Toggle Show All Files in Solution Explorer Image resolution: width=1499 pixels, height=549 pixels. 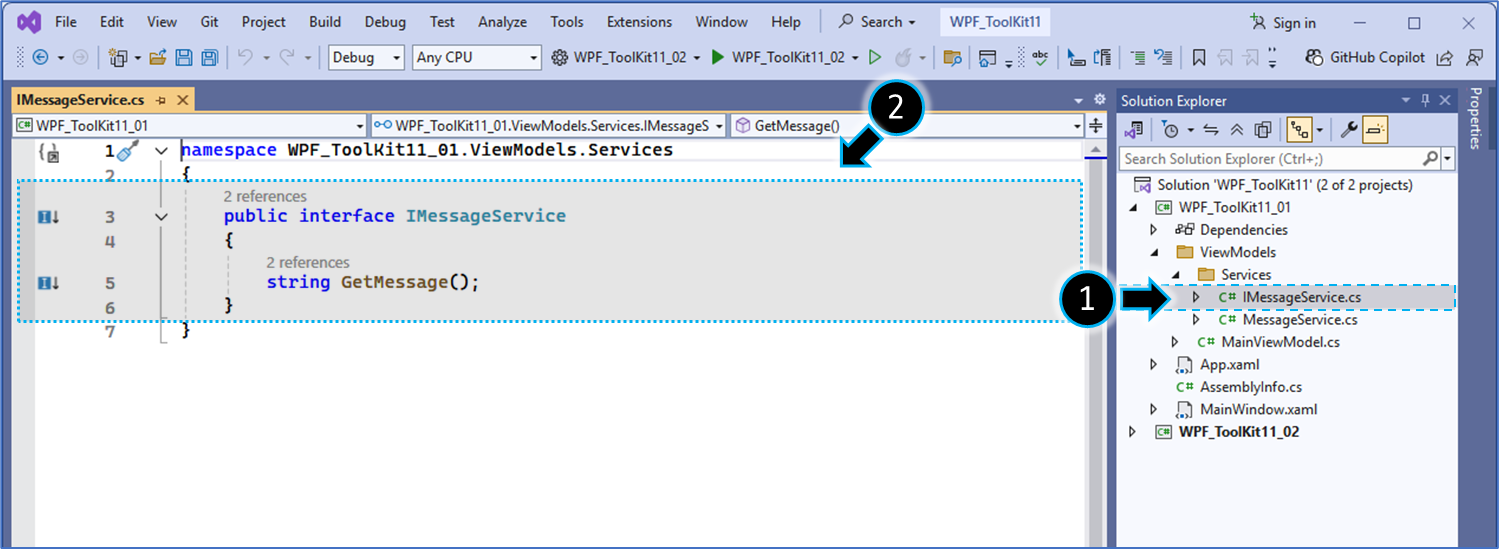click(x=1262, y=130)
